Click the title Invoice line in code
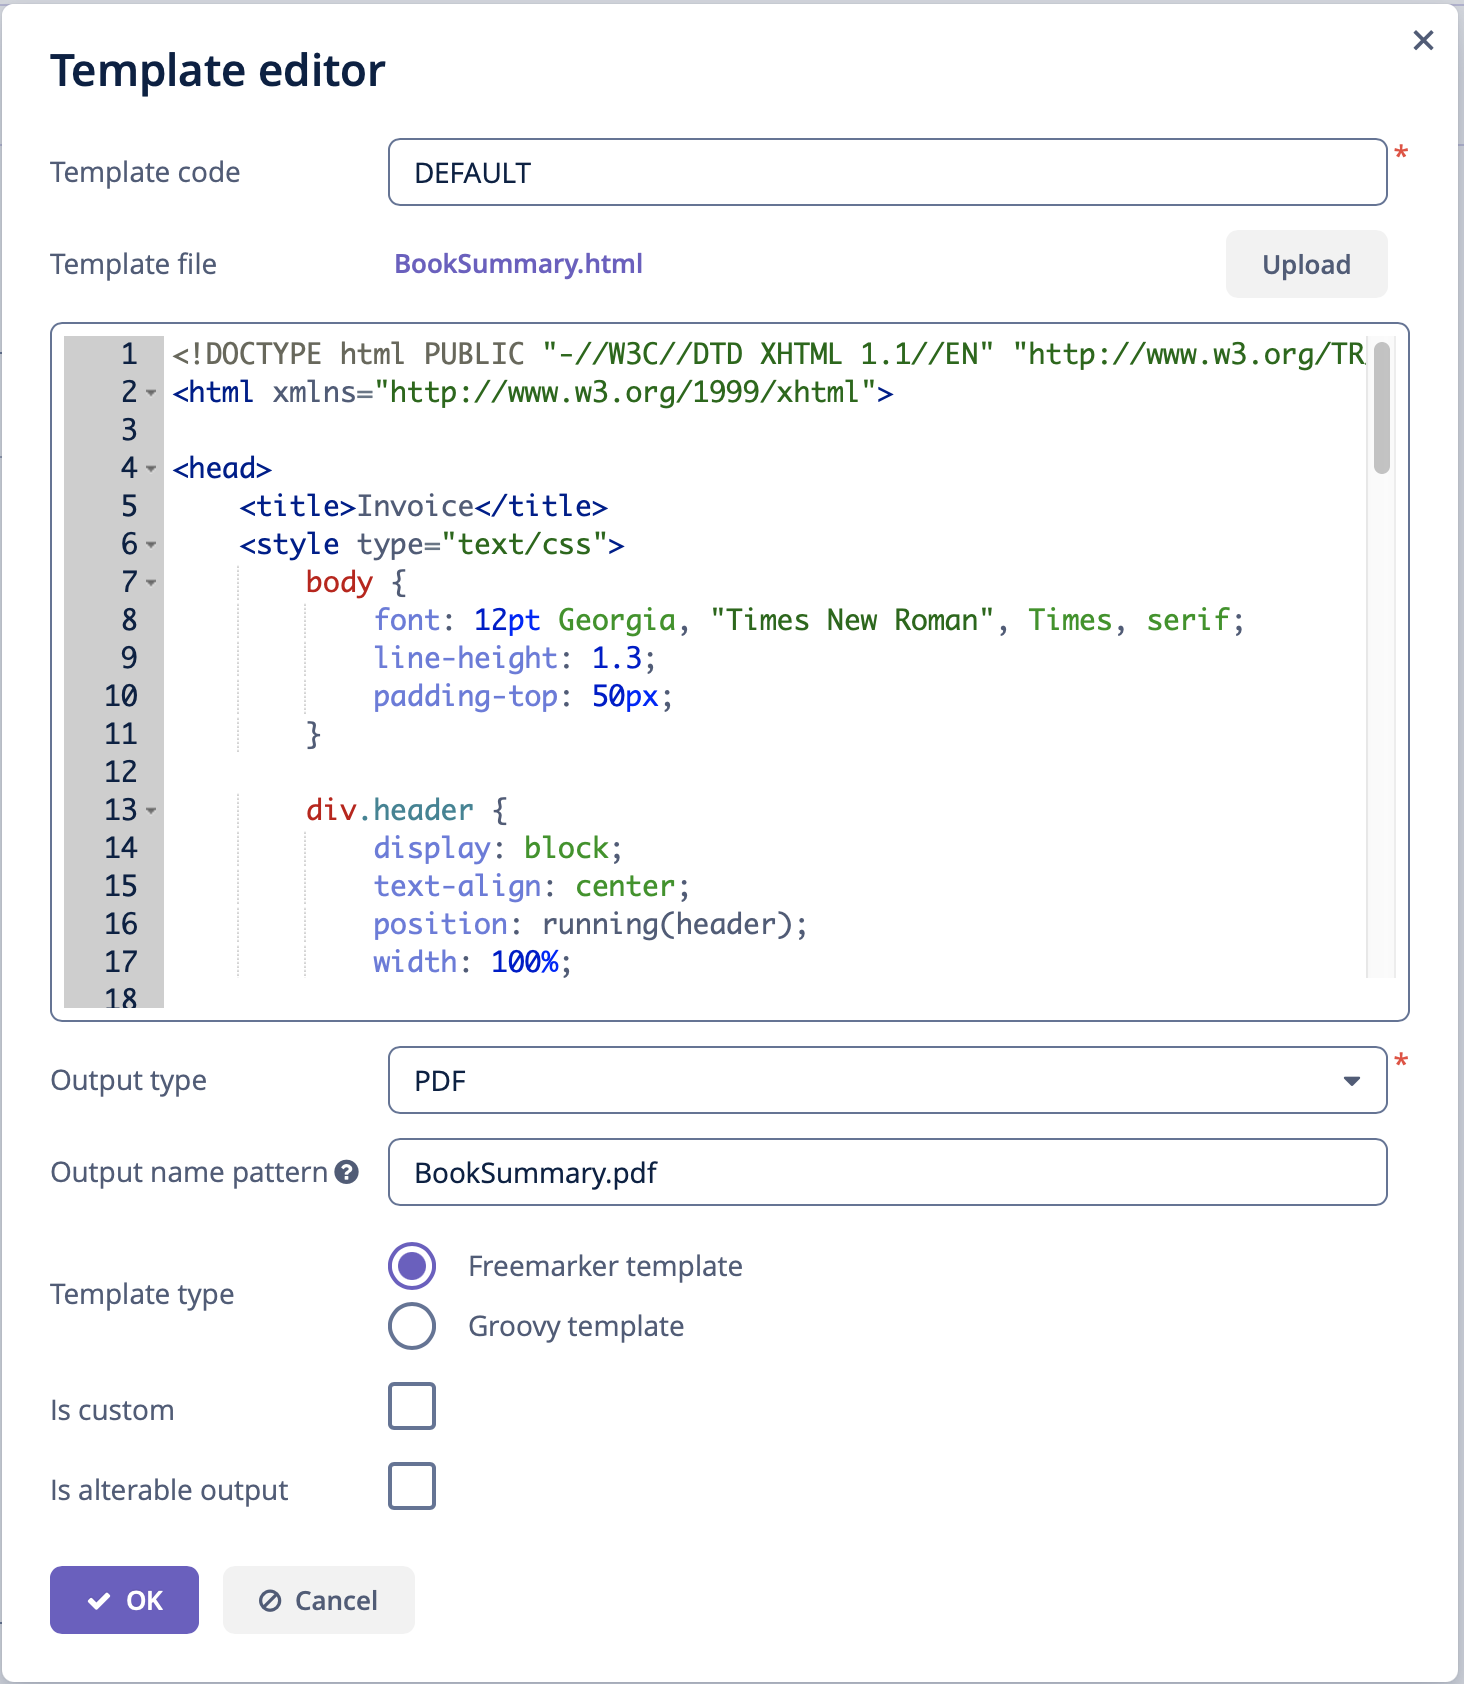1464x1684 pixels. [x=423, y=506]
